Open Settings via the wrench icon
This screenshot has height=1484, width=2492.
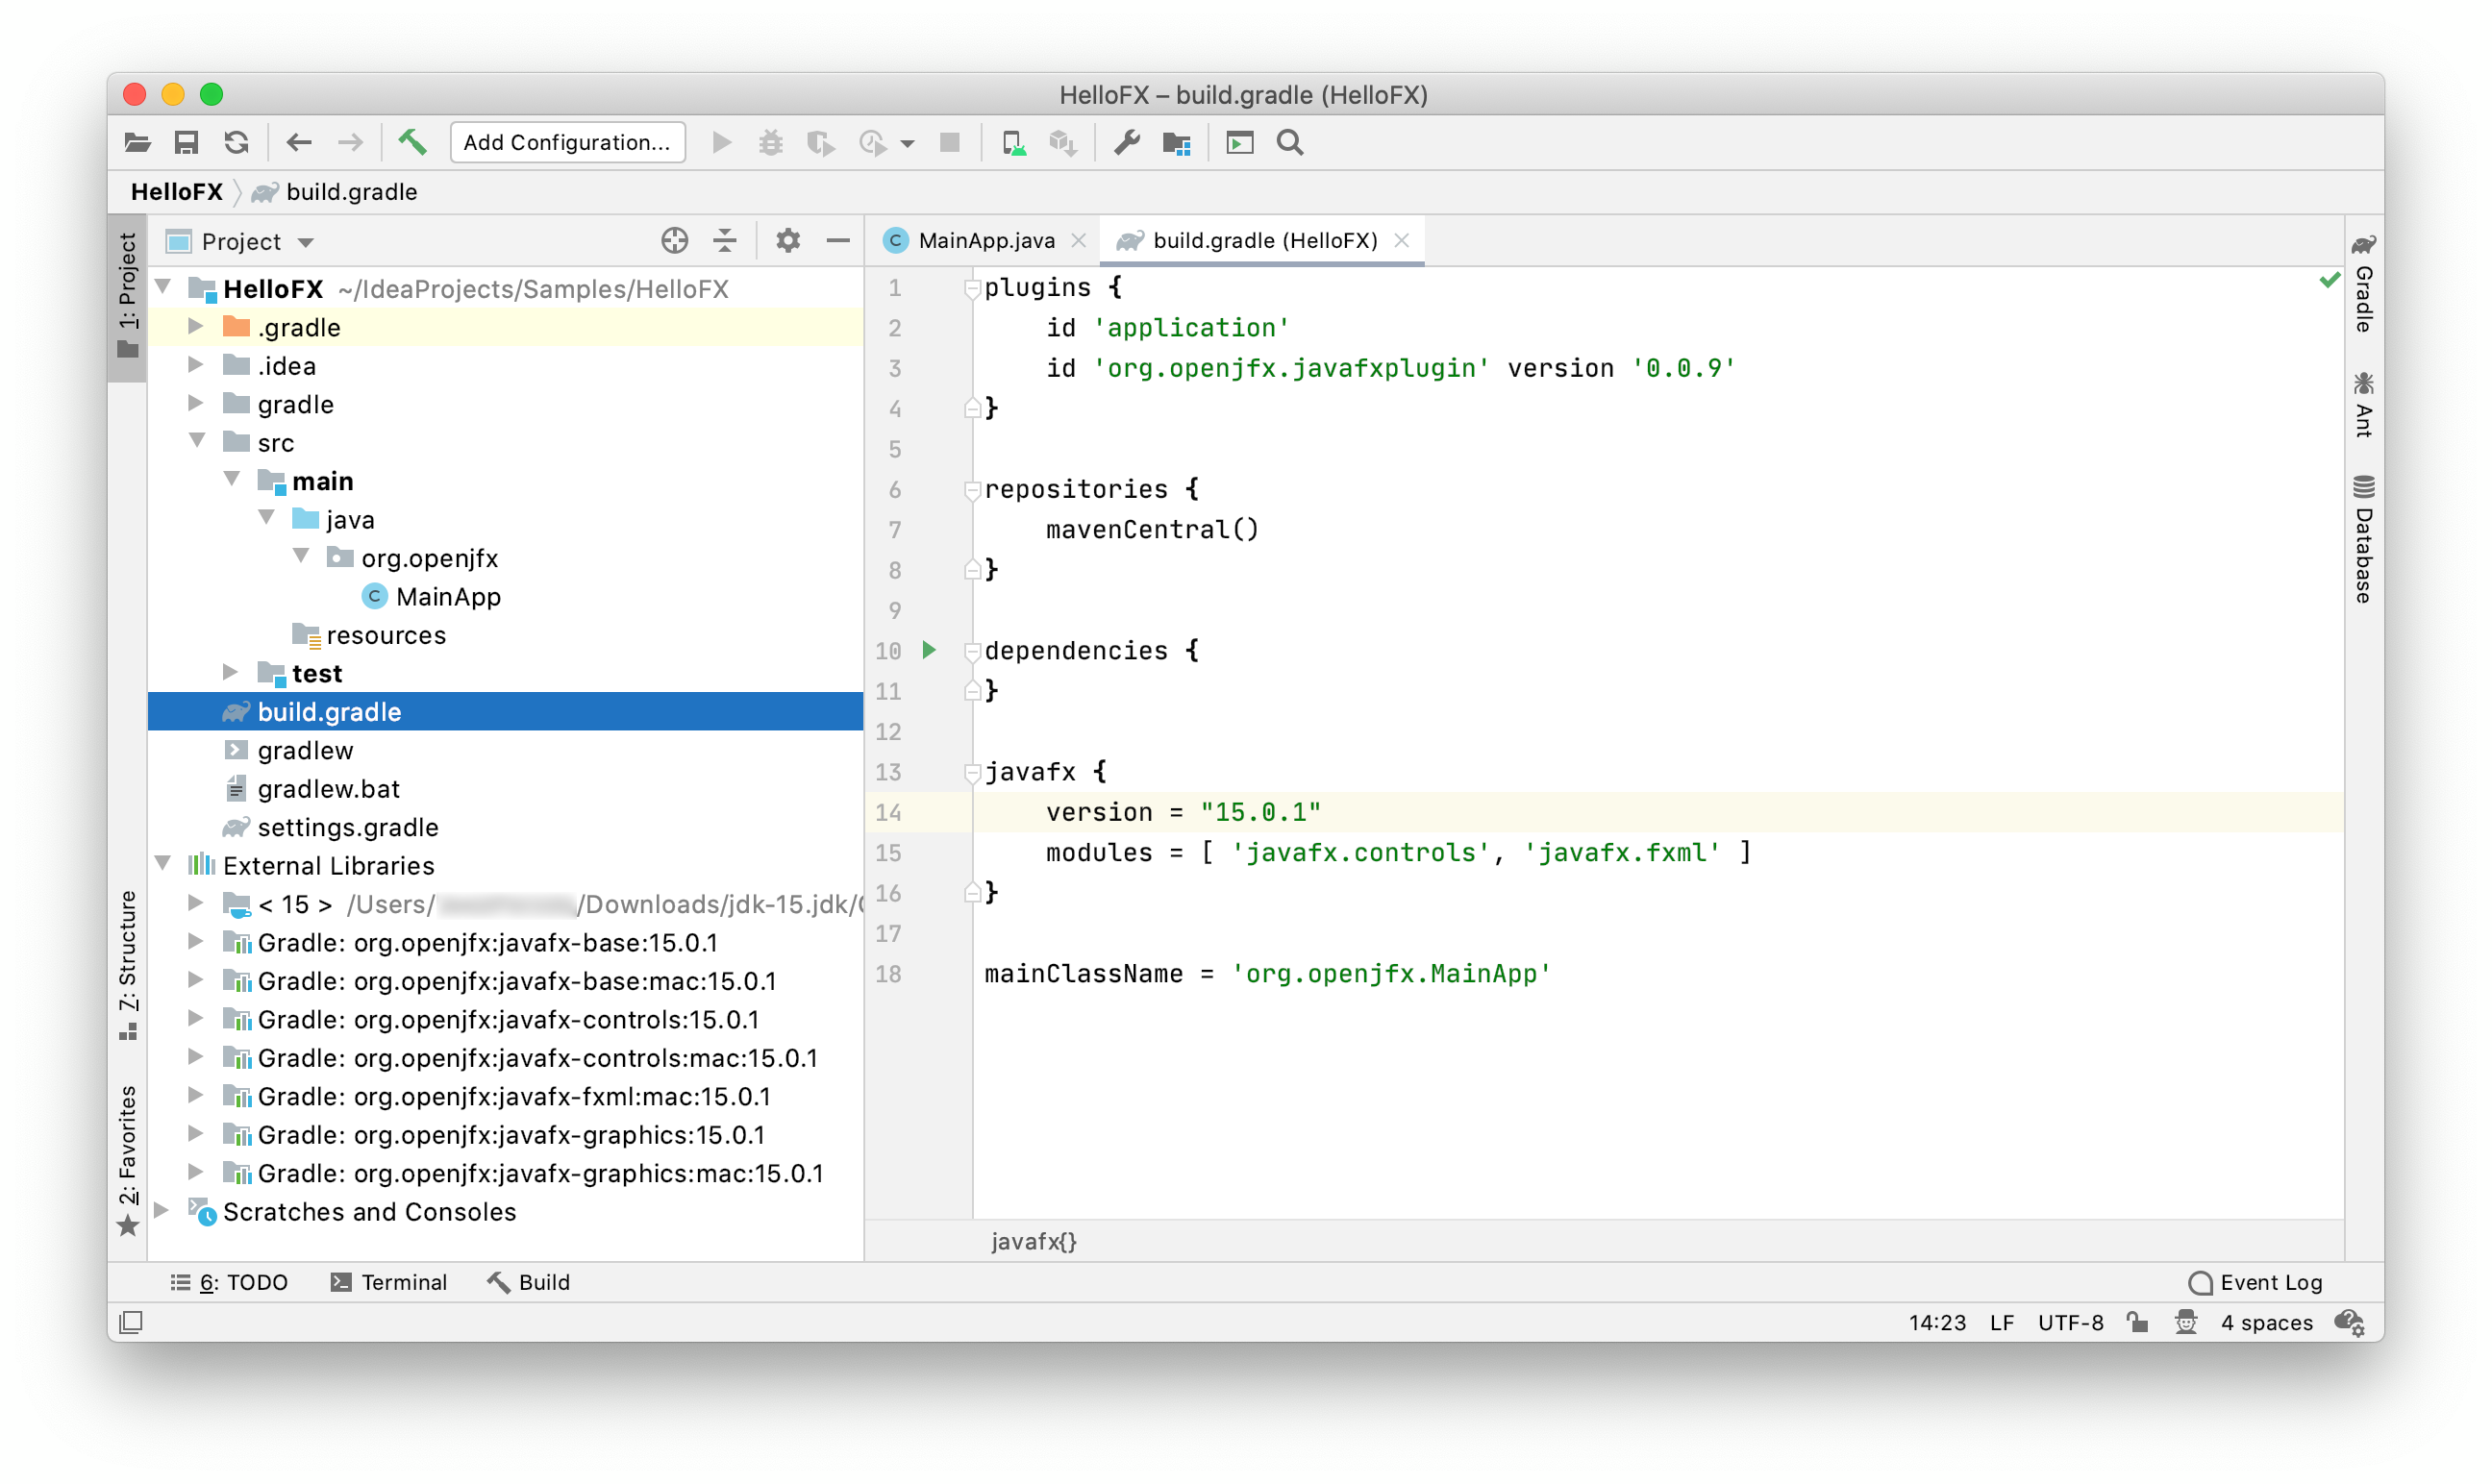pyautogui.click(x=1127, y=143)
